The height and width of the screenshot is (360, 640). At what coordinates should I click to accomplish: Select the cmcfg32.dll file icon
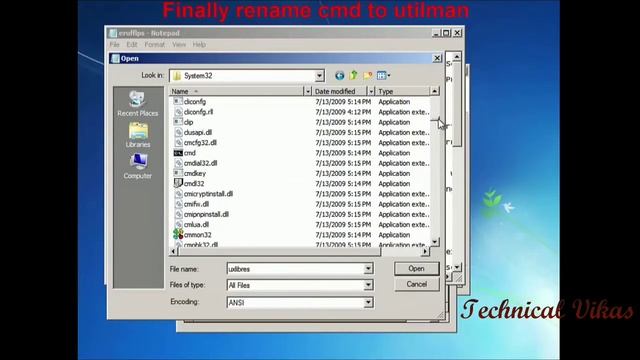point(178,142)
